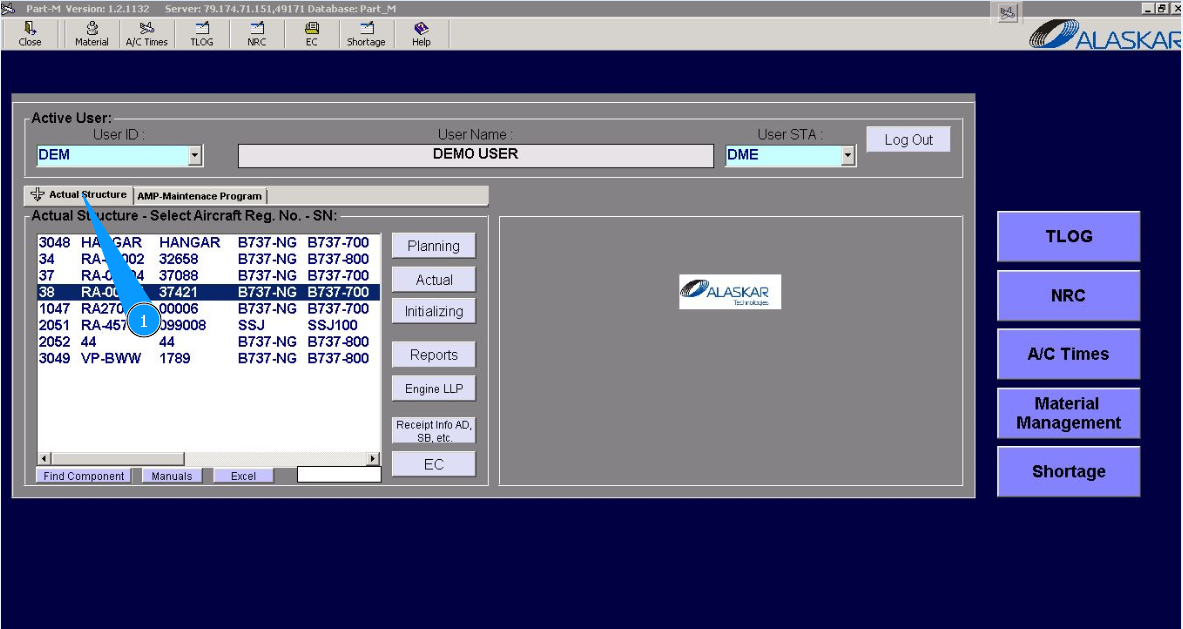
Task: Open the Shortage toolbar icon
Action: click(x=366, y=34)
